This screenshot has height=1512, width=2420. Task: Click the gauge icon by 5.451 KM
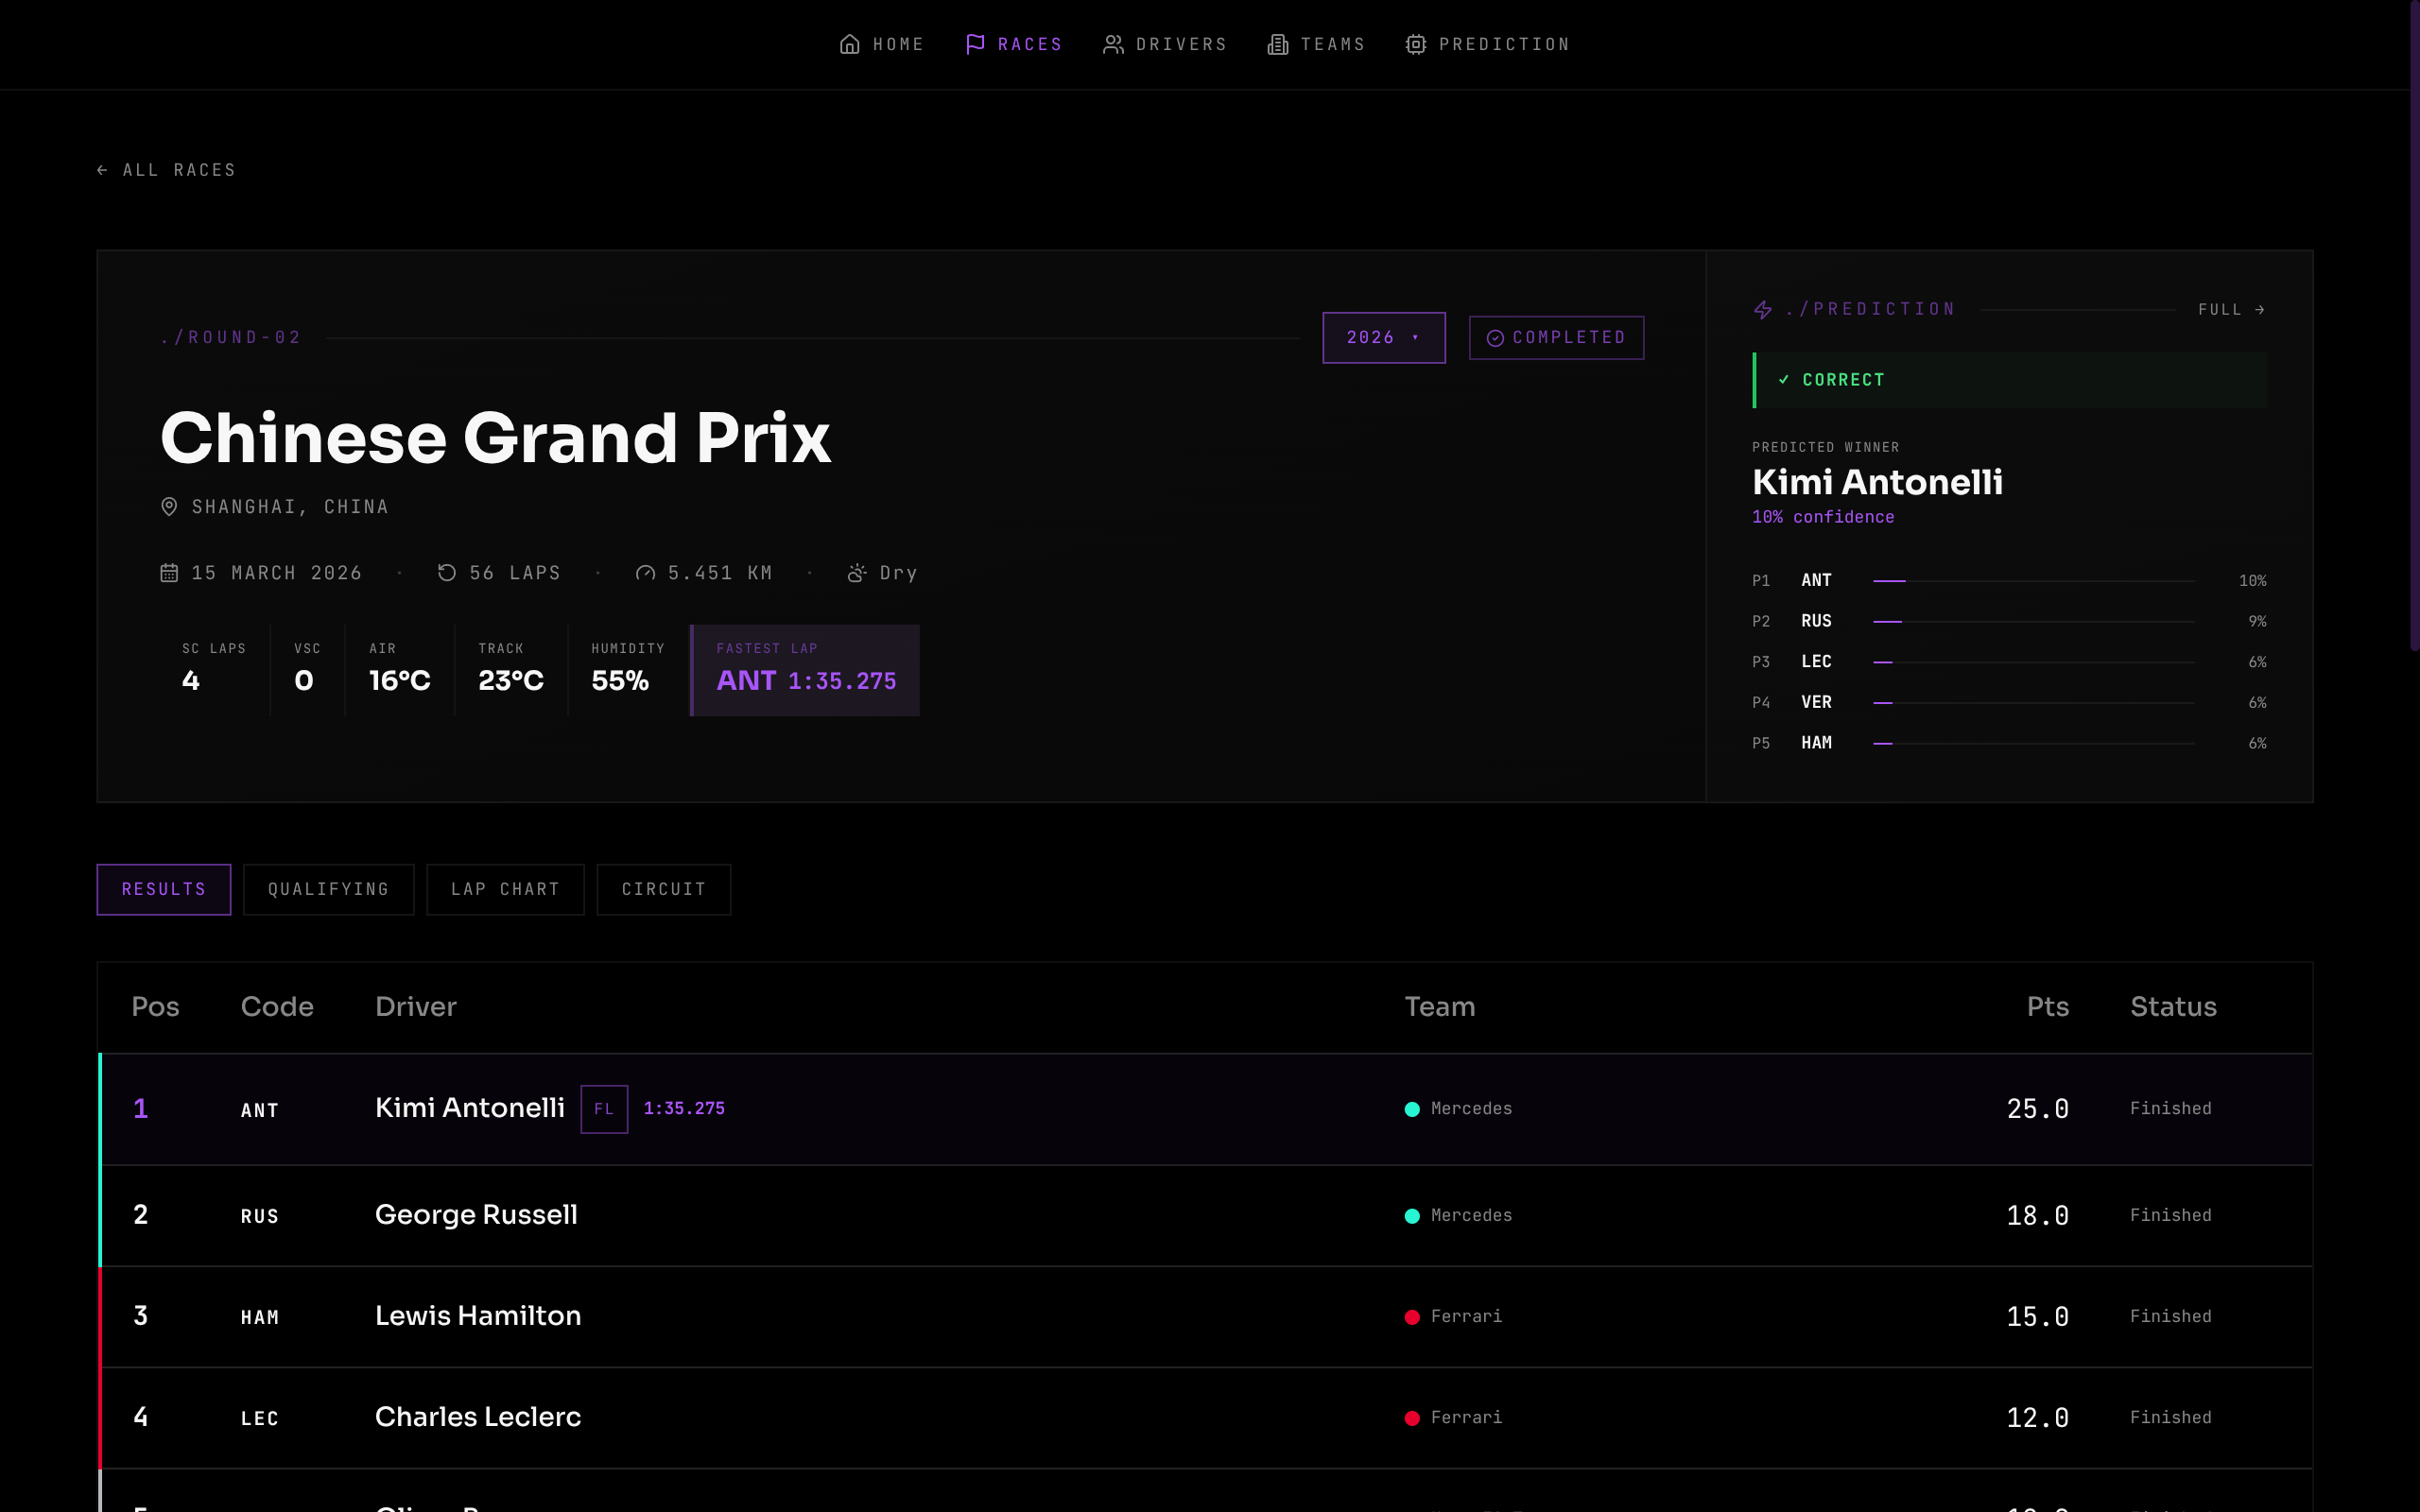pyautogui.click(x=645, y=573)
